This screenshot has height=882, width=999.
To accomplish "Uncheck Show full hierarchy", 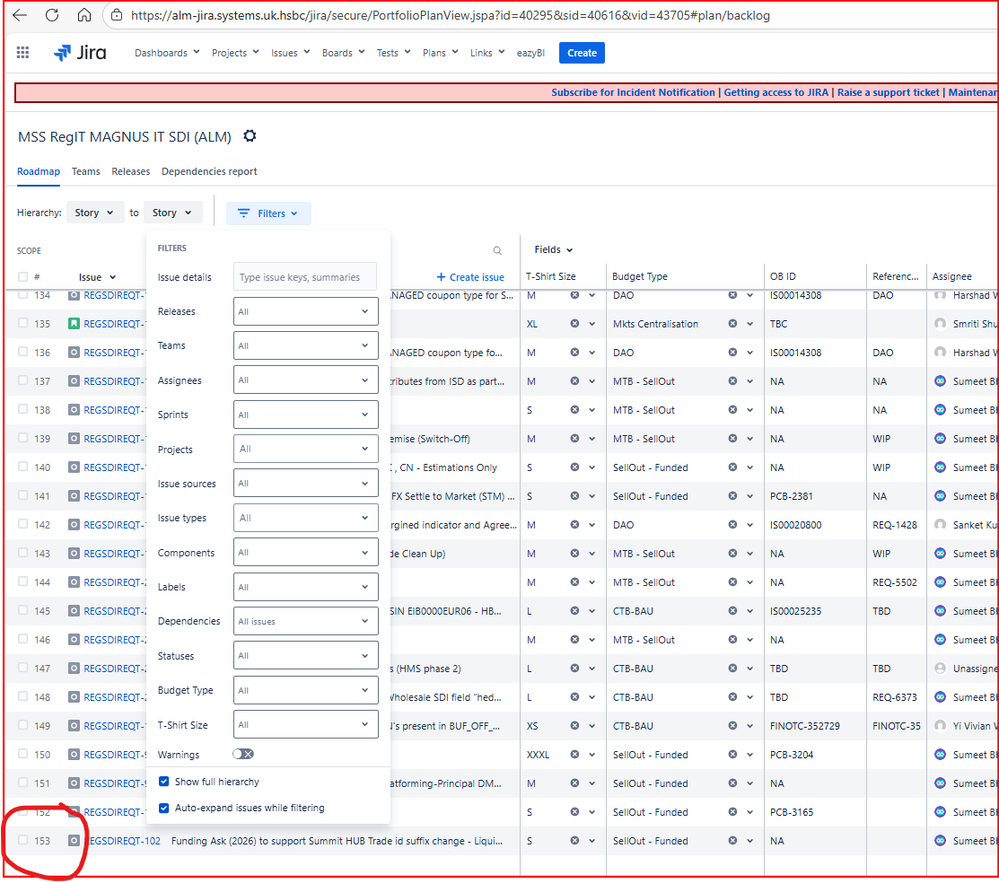I will (x=164, y=781).
